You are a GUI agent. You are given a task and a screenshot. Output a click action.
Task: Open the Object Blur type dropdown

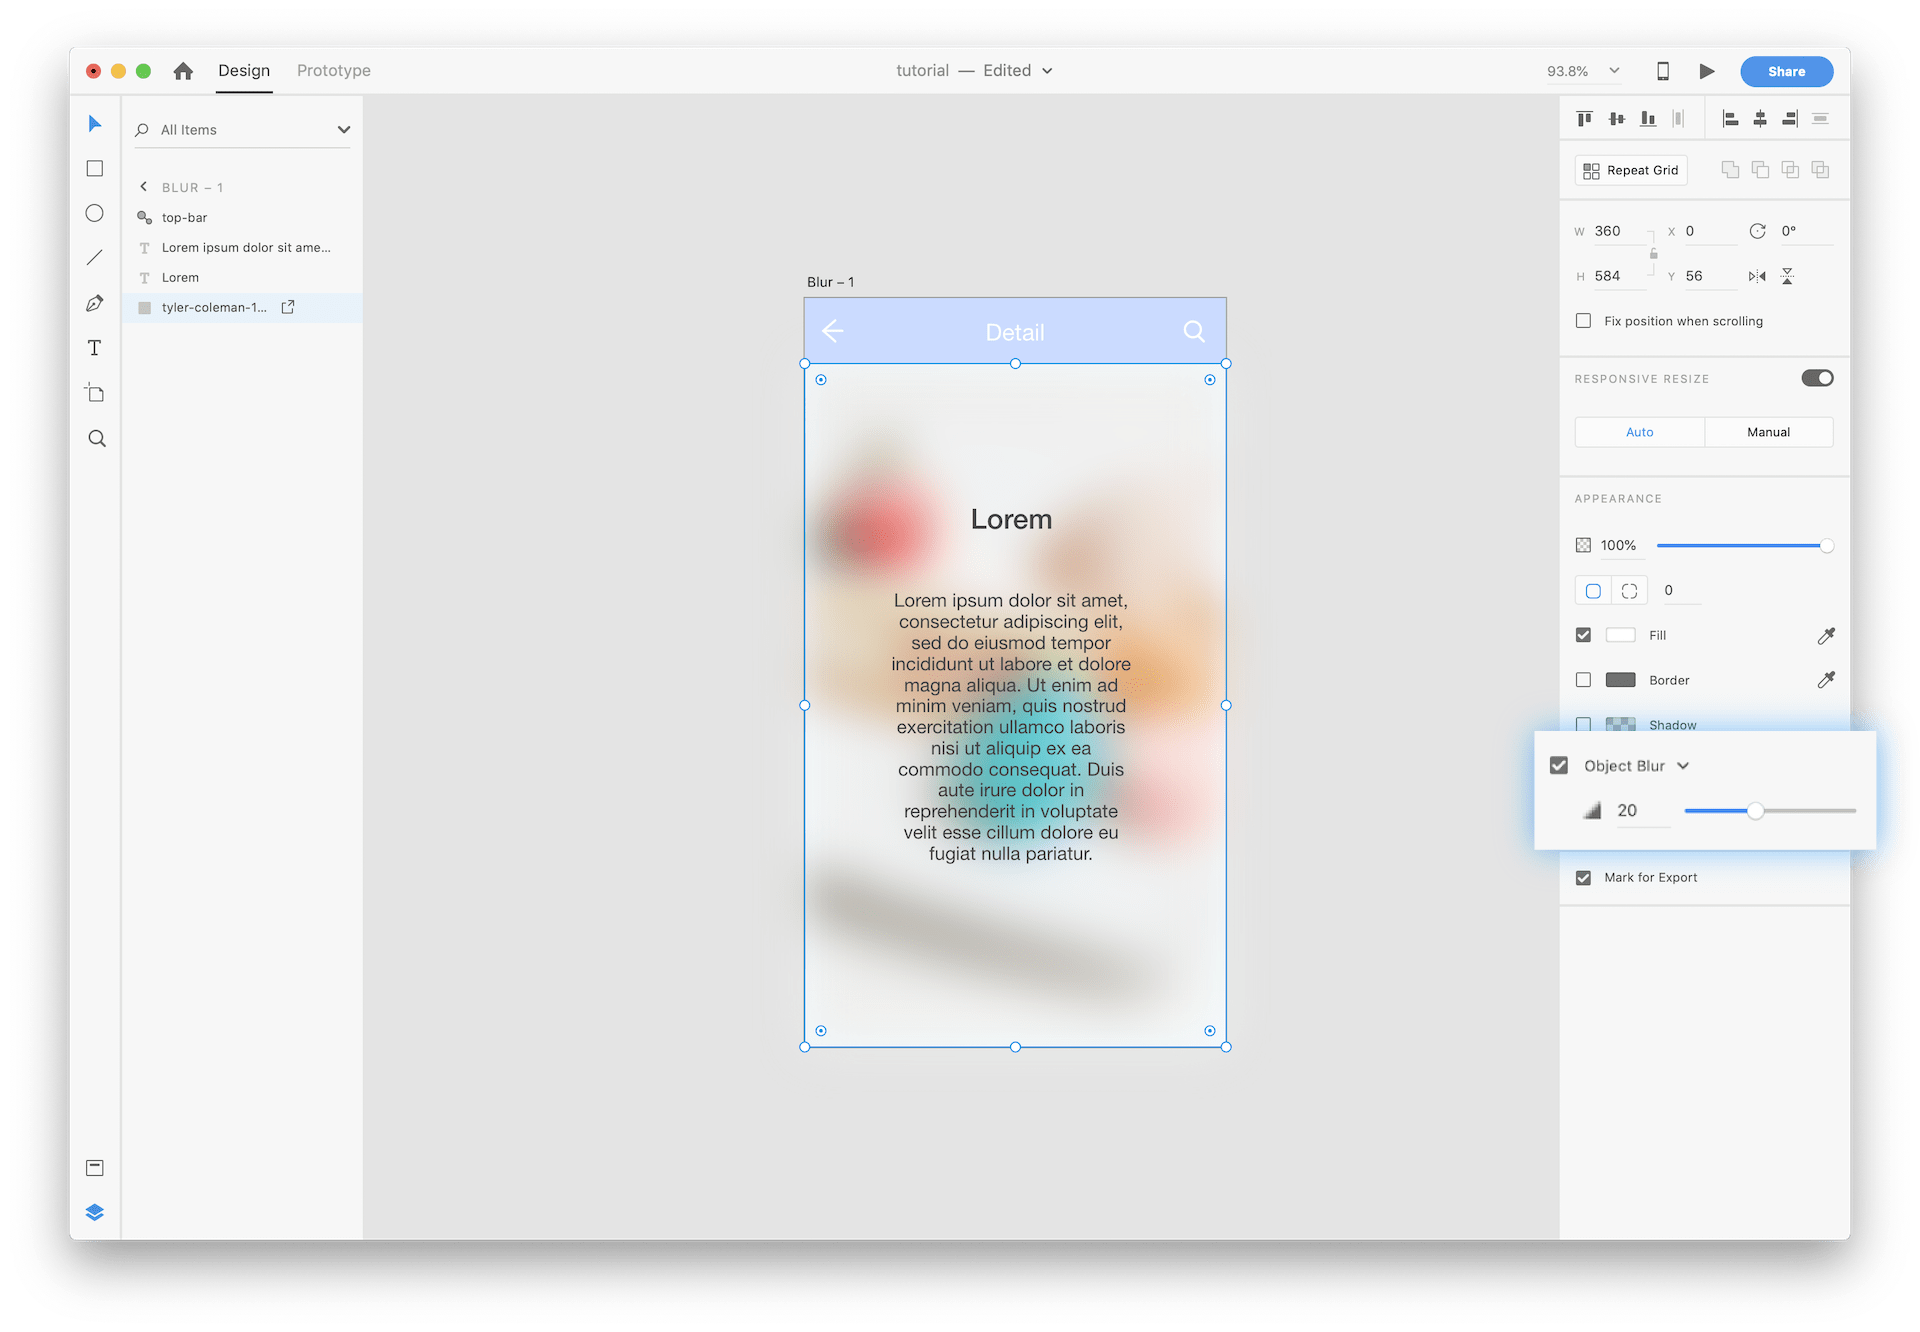(1683, 766)
